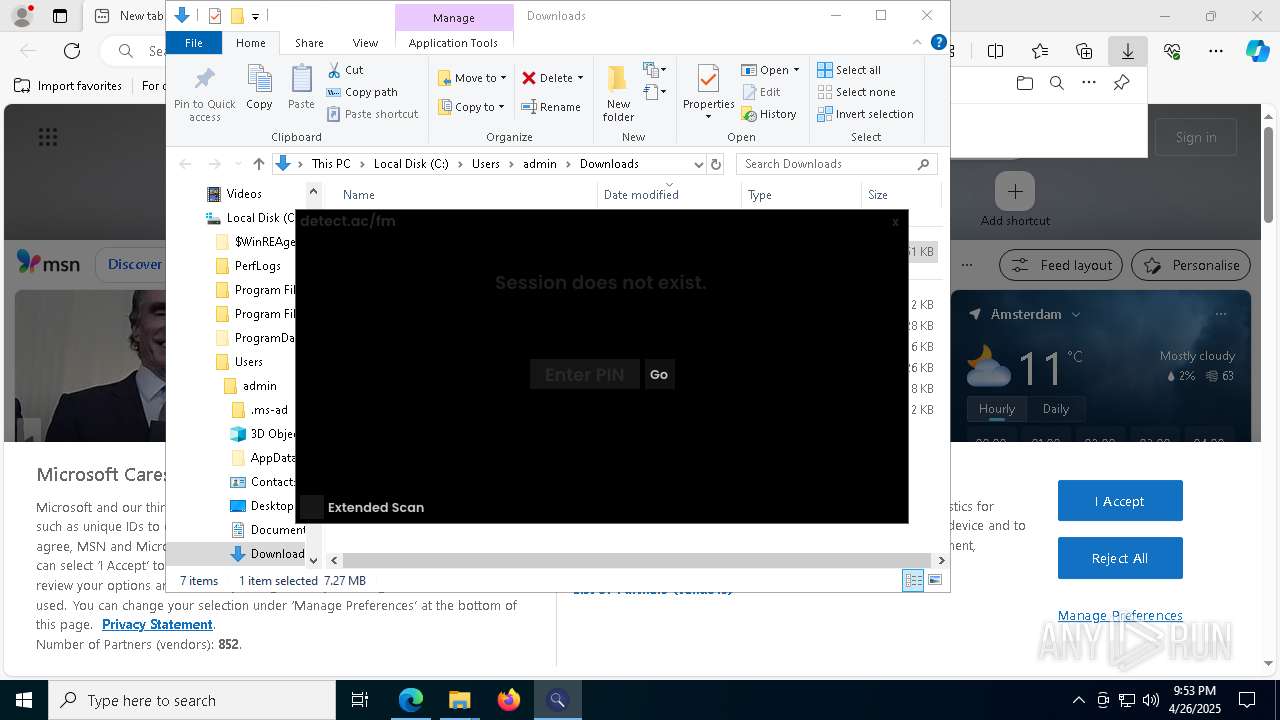1280x720 pixels.
Task: Launch Firefox from taskbar
Action: (508, 700)
